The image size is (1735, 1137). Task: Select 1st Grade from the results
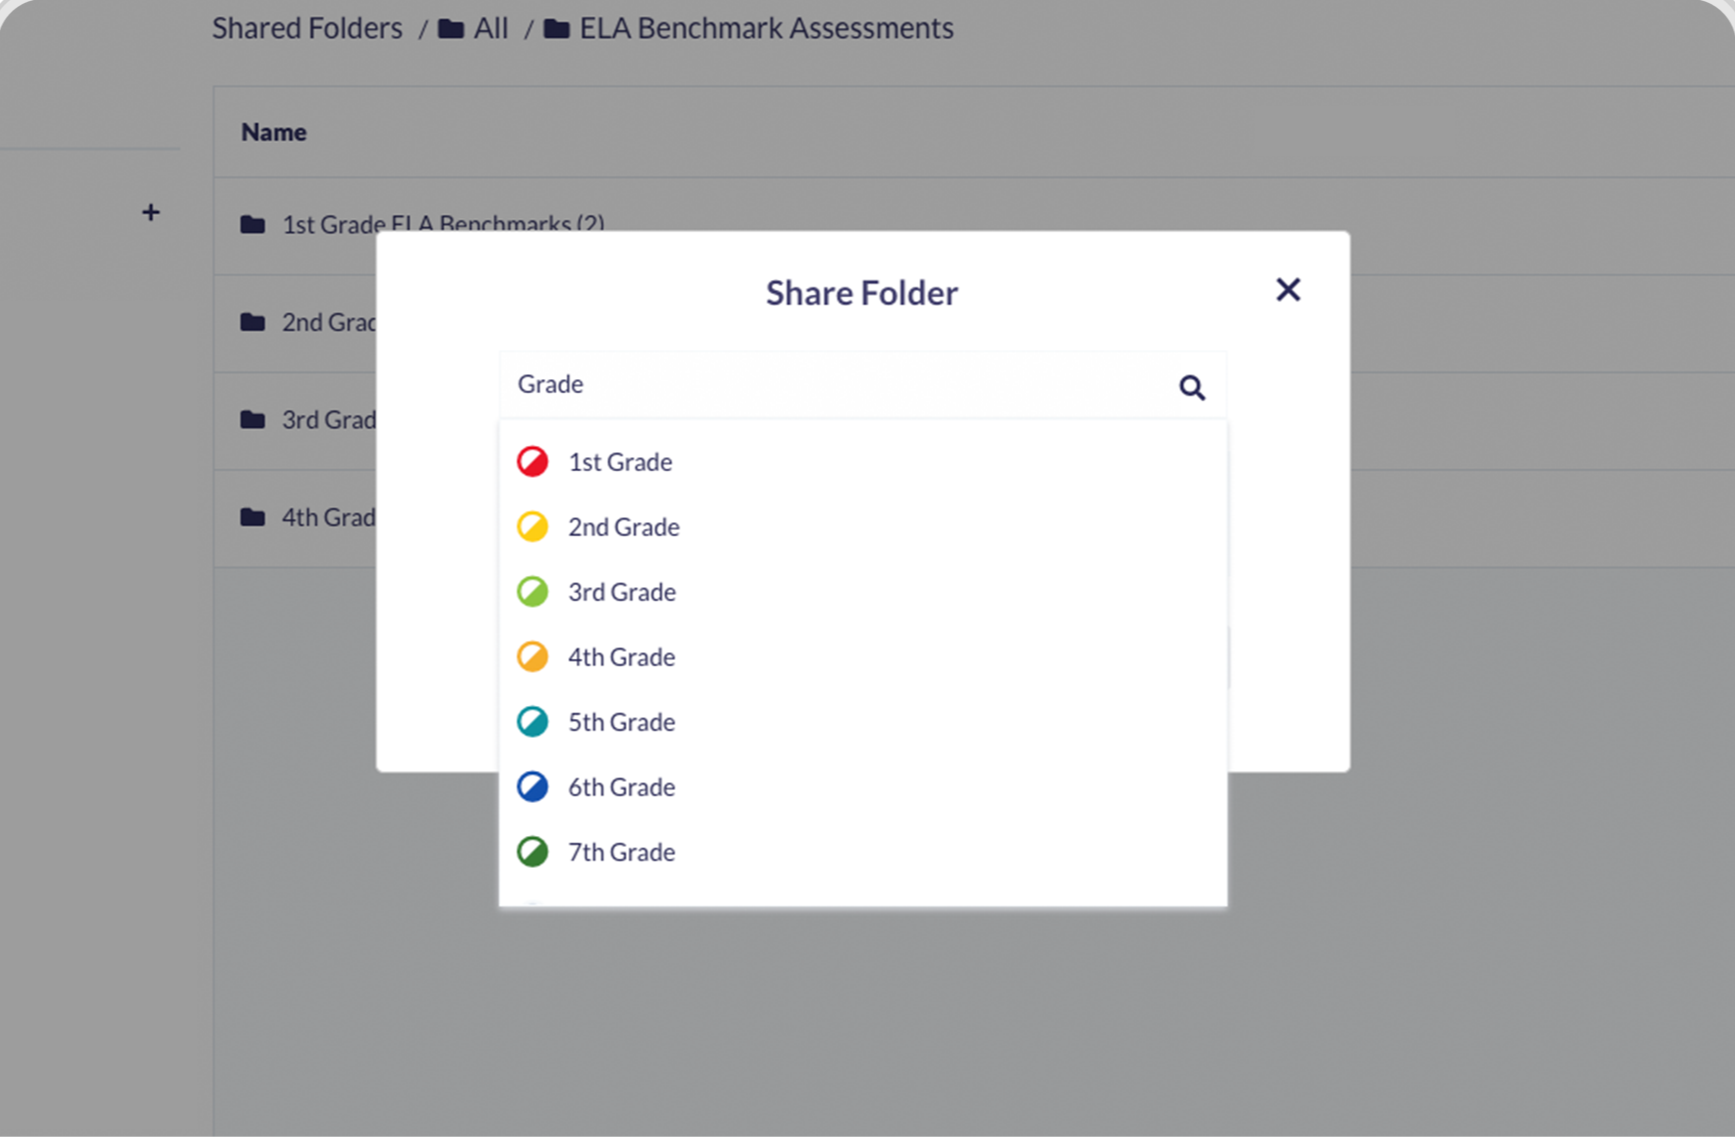pyautogui.click(x=620, y=462)
